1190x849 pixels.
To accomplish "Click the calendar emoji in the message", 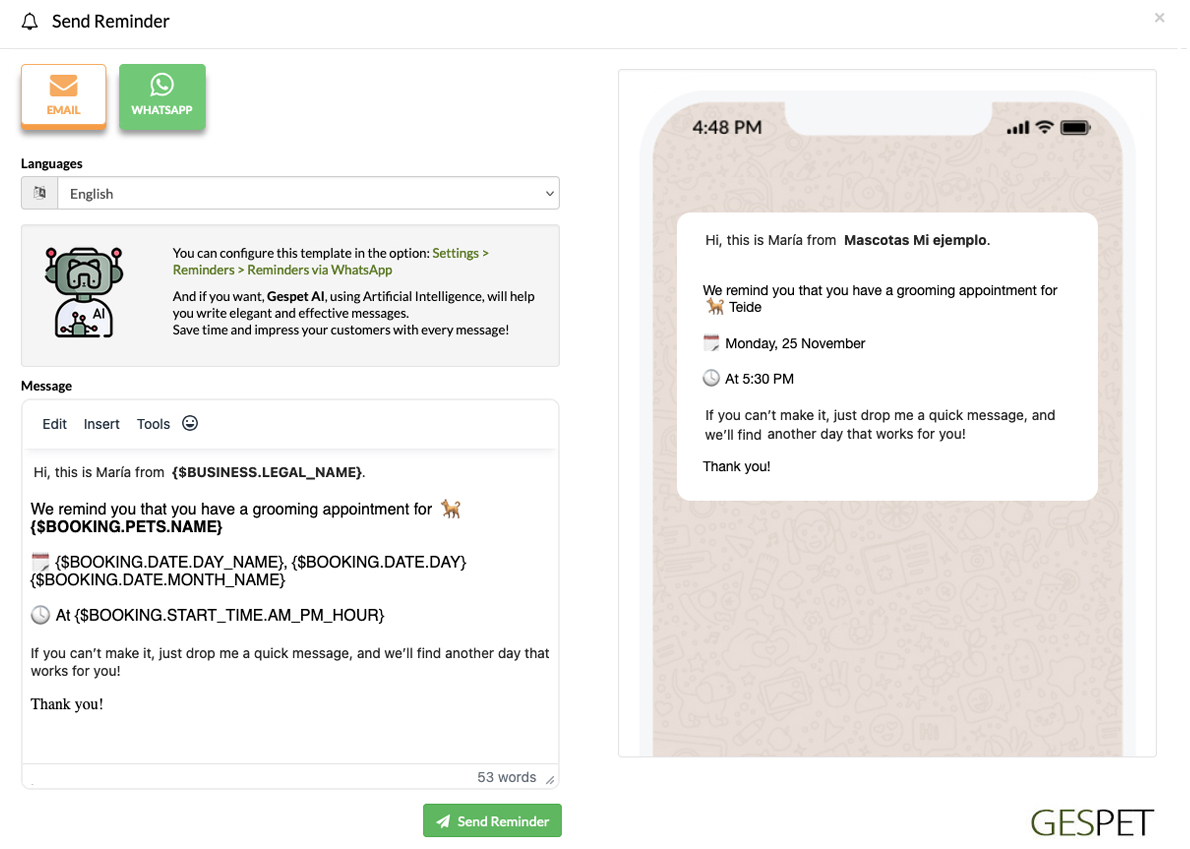I will 40,562.
